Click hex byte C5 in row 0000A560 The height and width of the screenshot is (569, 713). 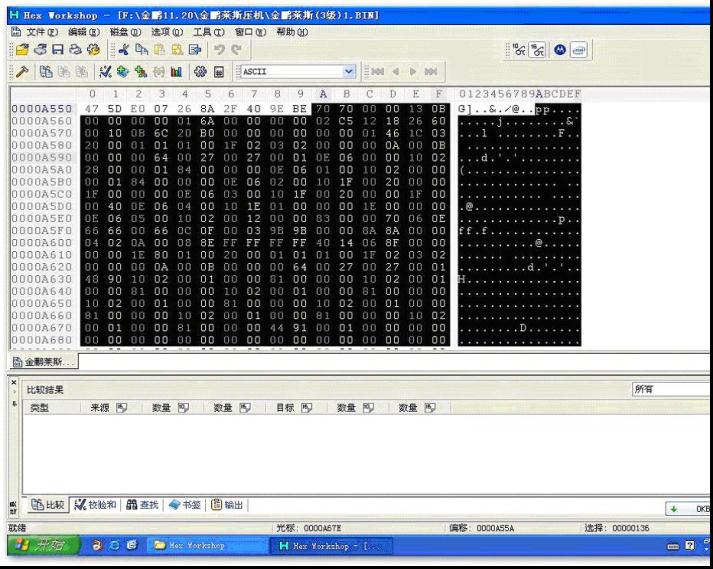click(x=346, y=121)
